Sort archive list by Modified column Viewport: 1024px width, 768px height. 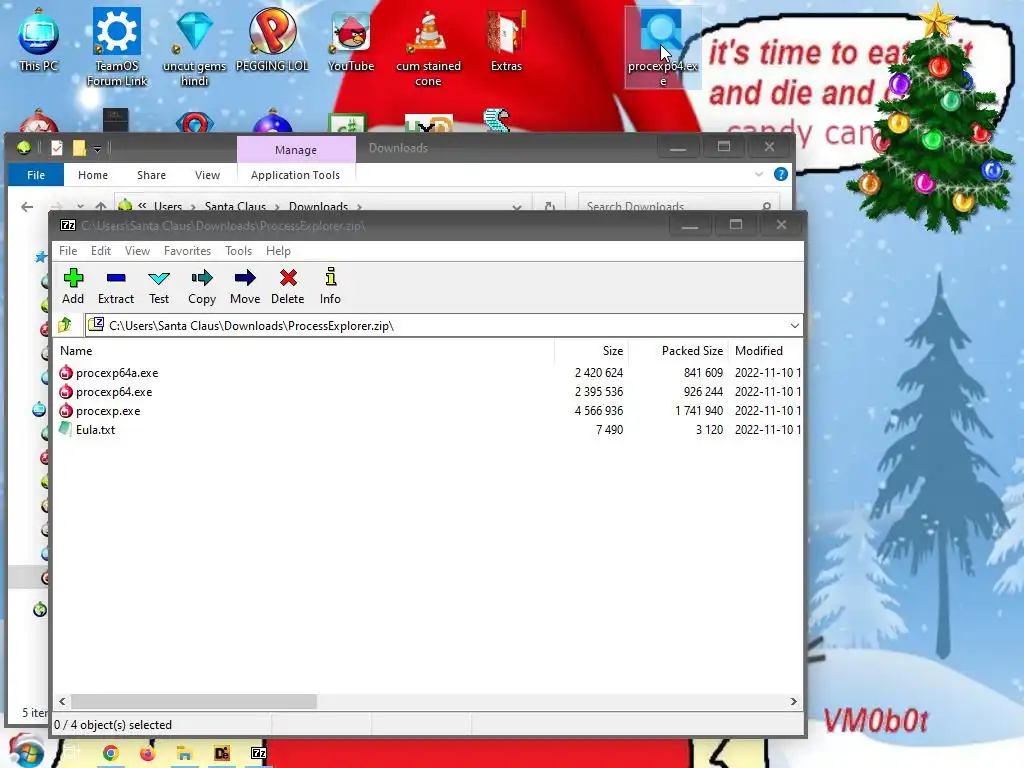tap(765, 351)
